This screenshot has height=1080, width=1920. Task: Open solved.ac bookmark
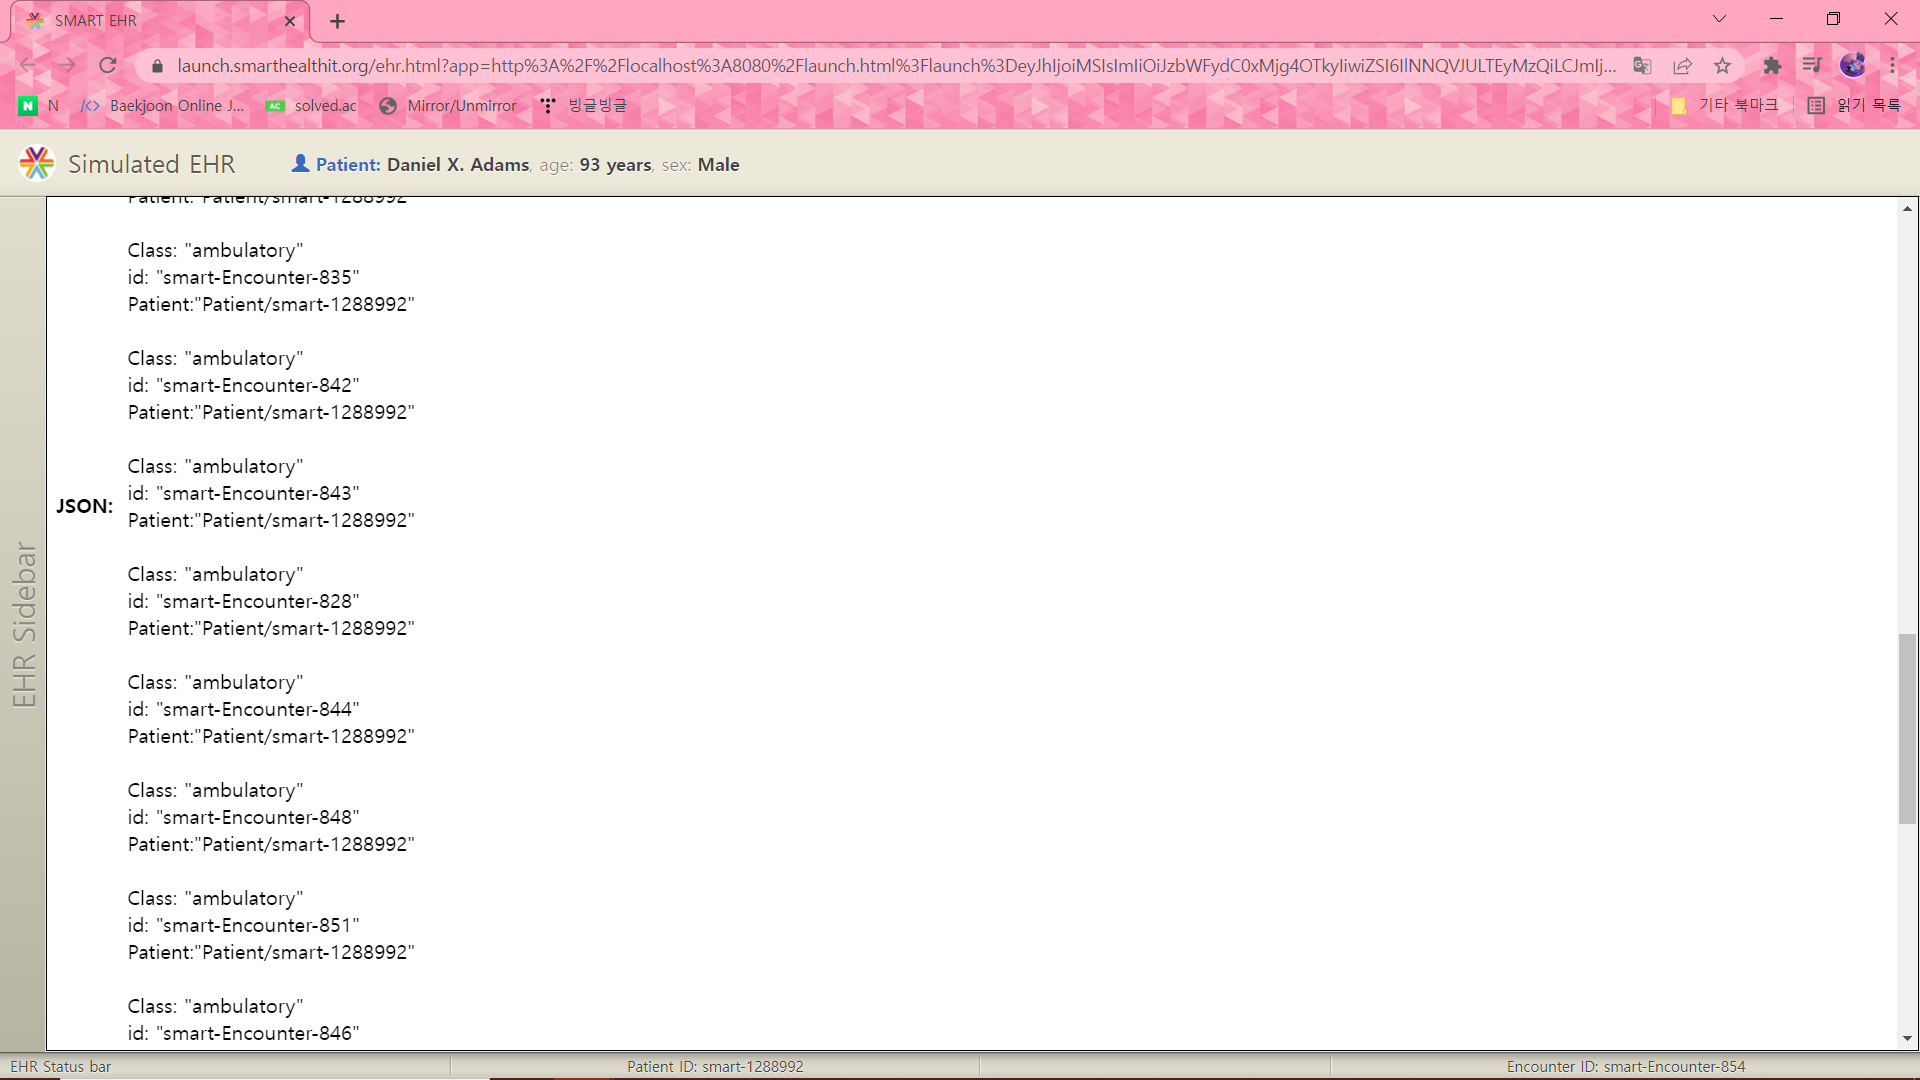(312, 105)
